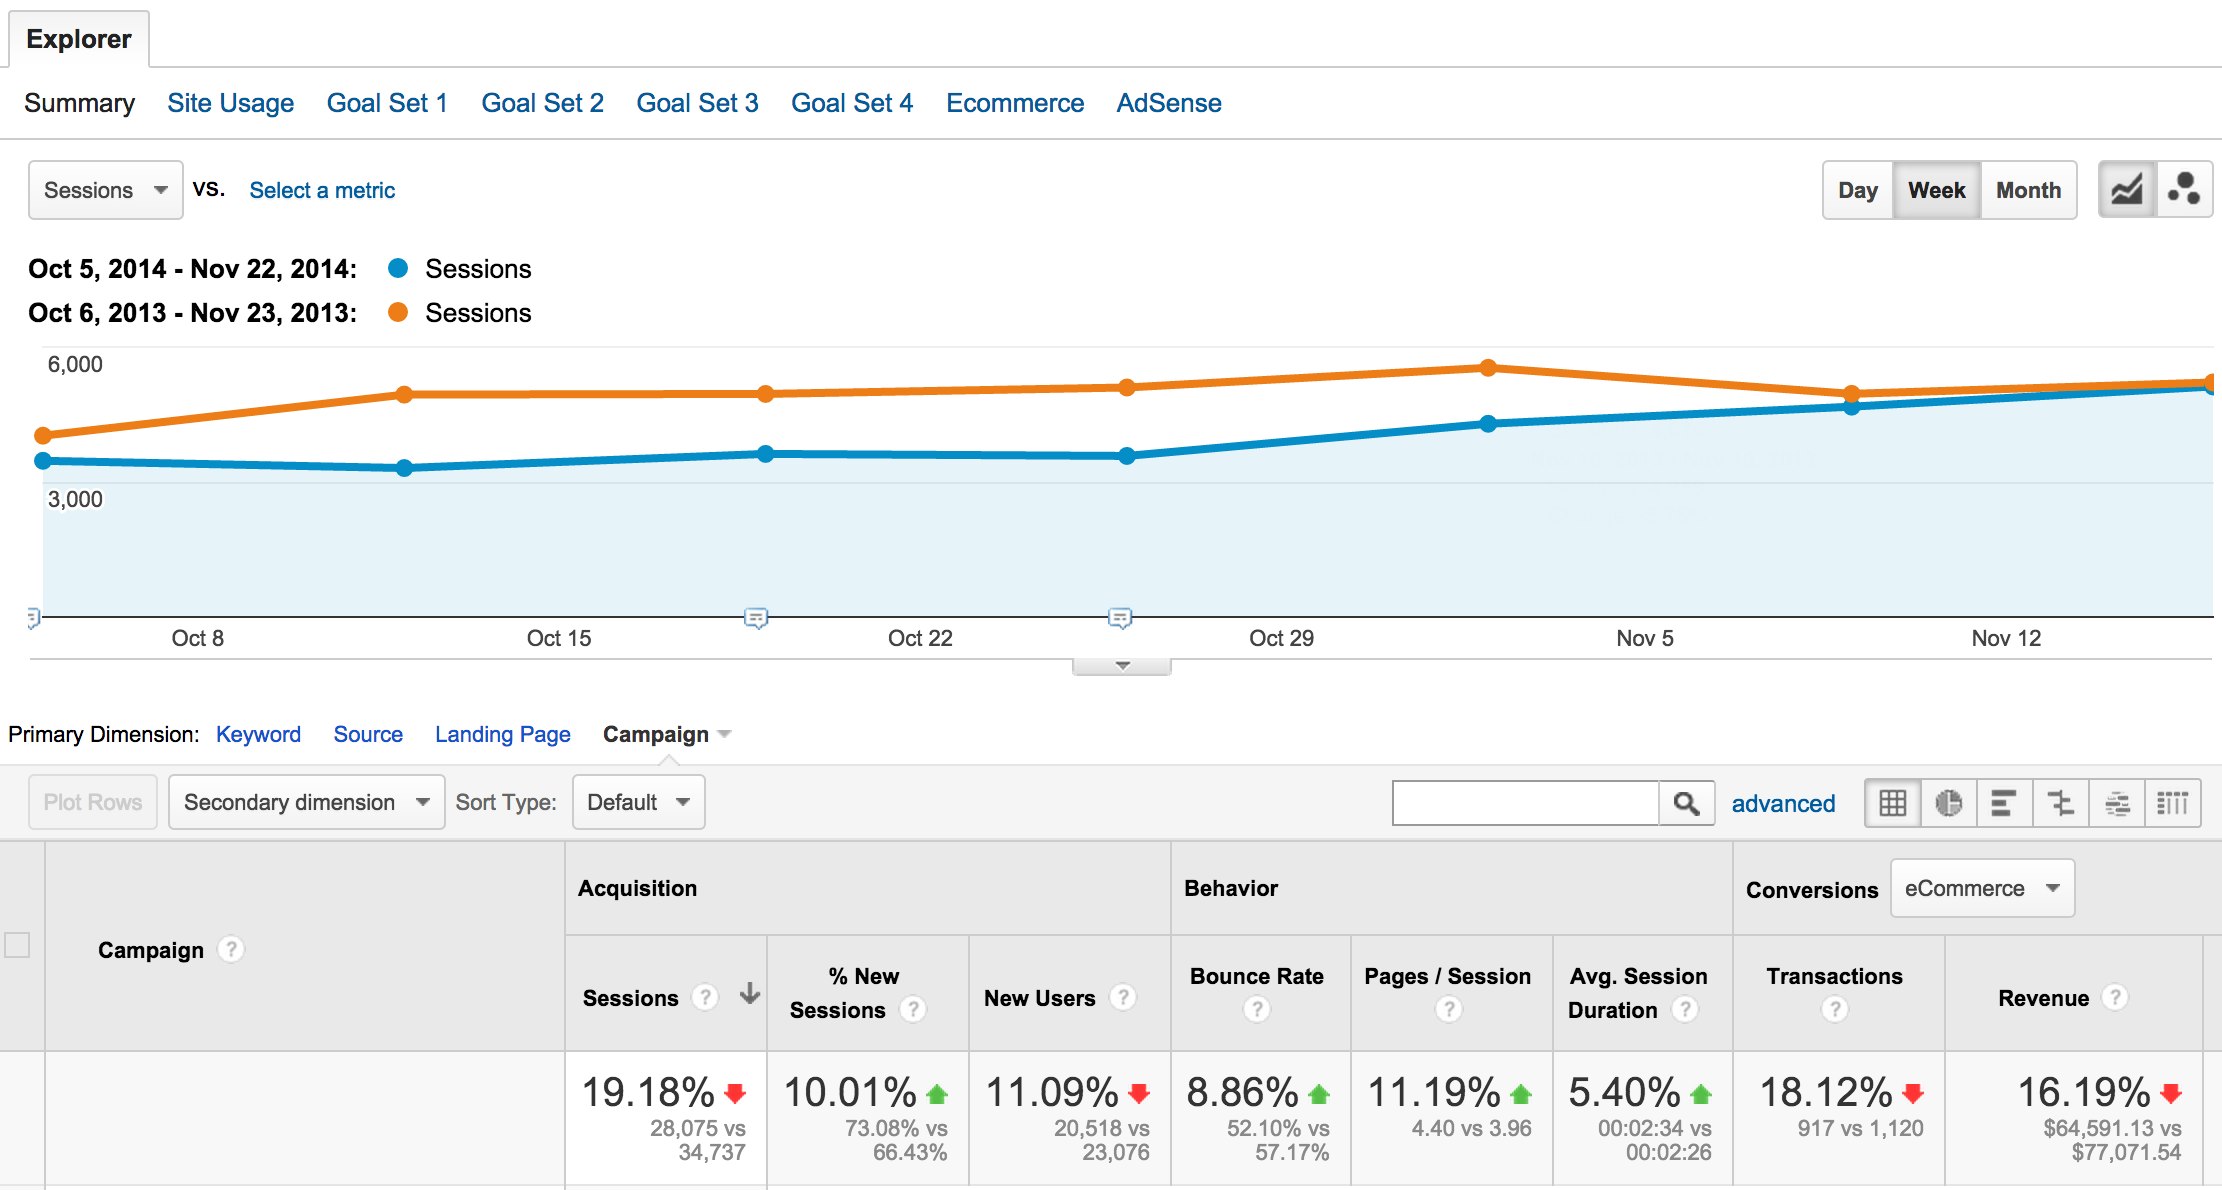Check the select-all campaigns checkbox
Viewport: 2222px width, 1190px height.
(17, 945)
